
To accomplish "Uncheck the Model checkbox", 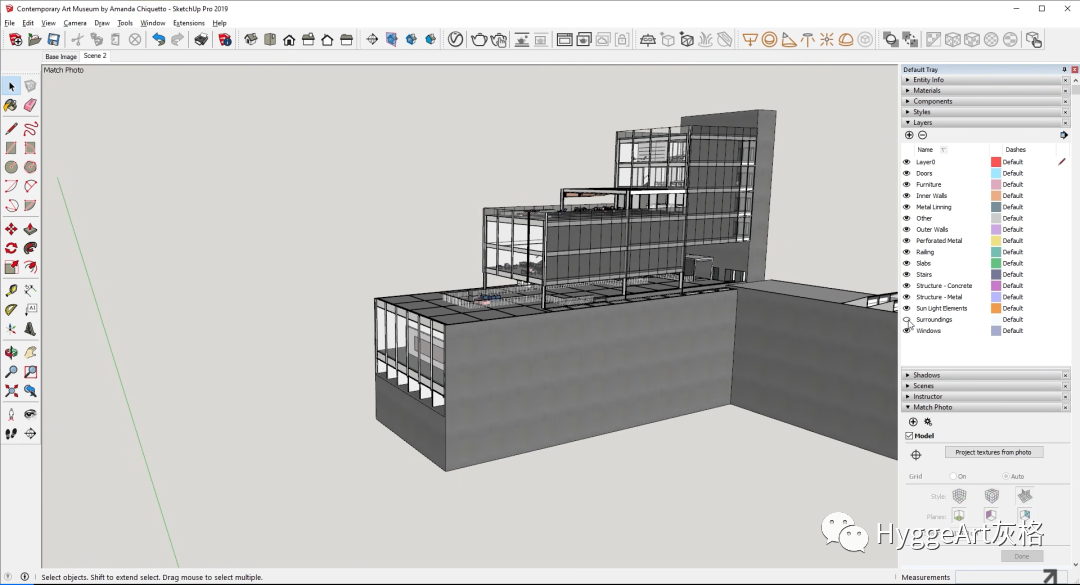I will (x=909, y=435).
